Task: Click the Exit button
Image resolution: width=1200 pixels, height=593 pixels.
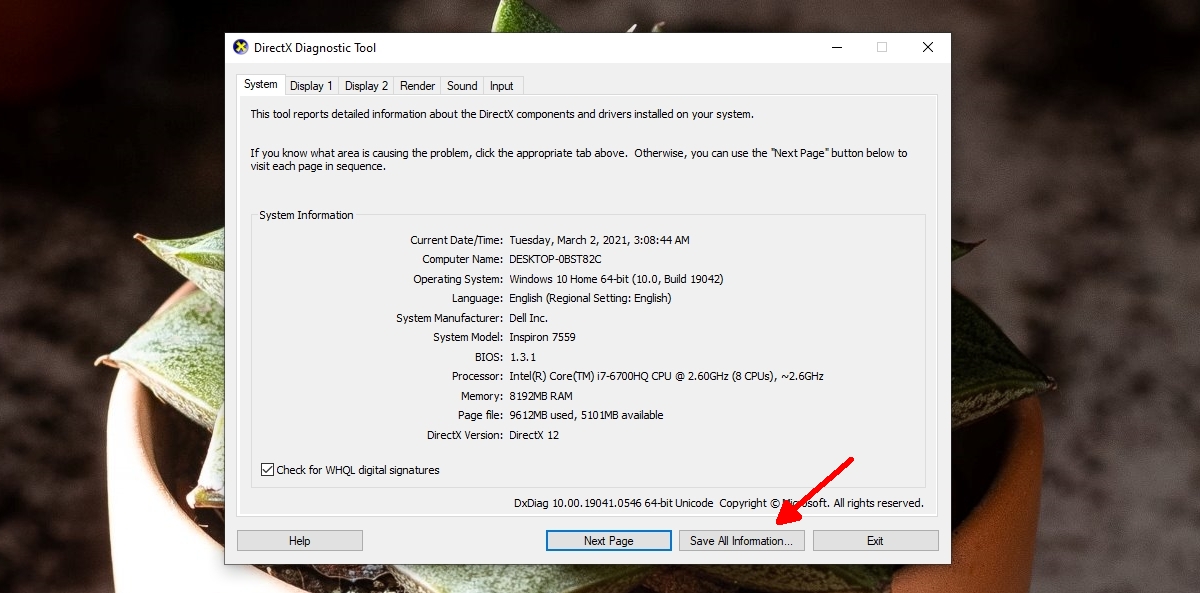Action: 875,541
